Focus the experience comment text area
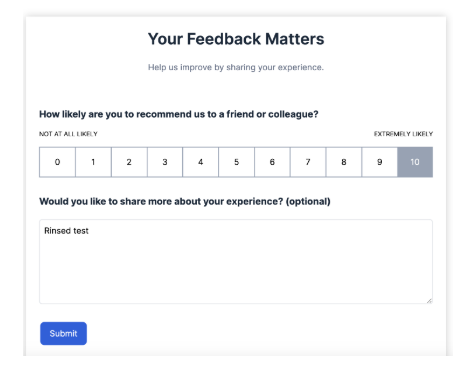 236,261
